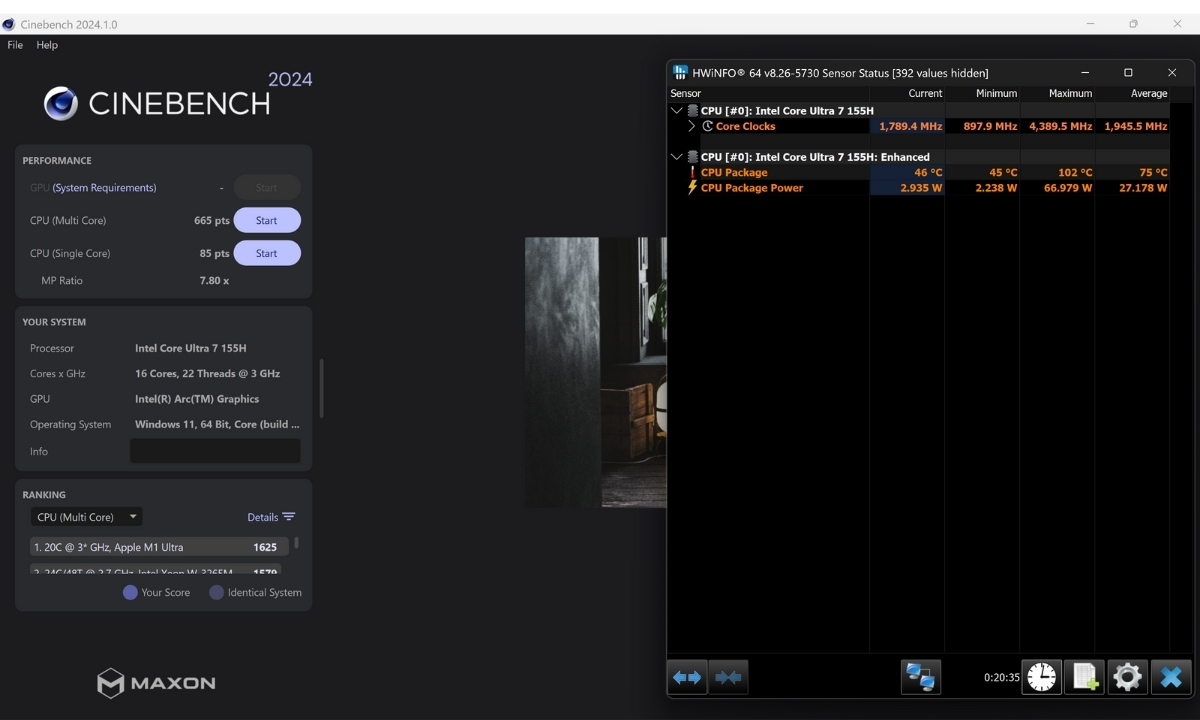1200x720 pixels.
Task: Click the CPU Package Power lightning icon
Action: [x=691, y=188]
